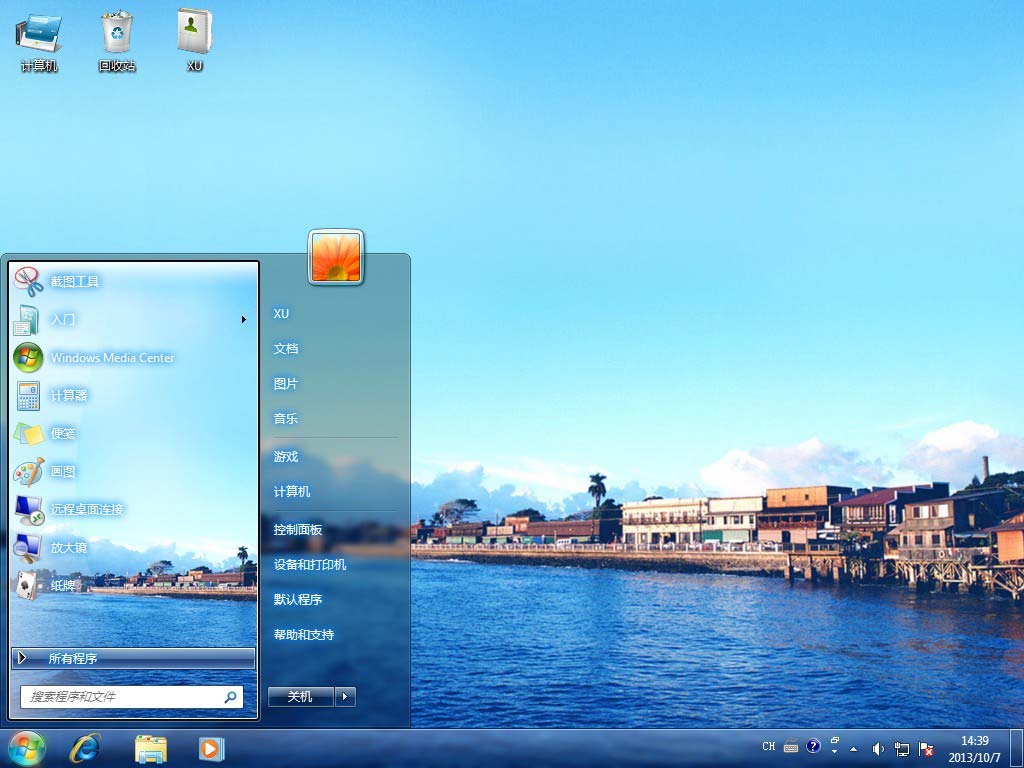Viewport: 1024px width, 768px height.
Task: Launch 画图 (Paint) program
Action: pyautogui.click(x=63, y=472)
